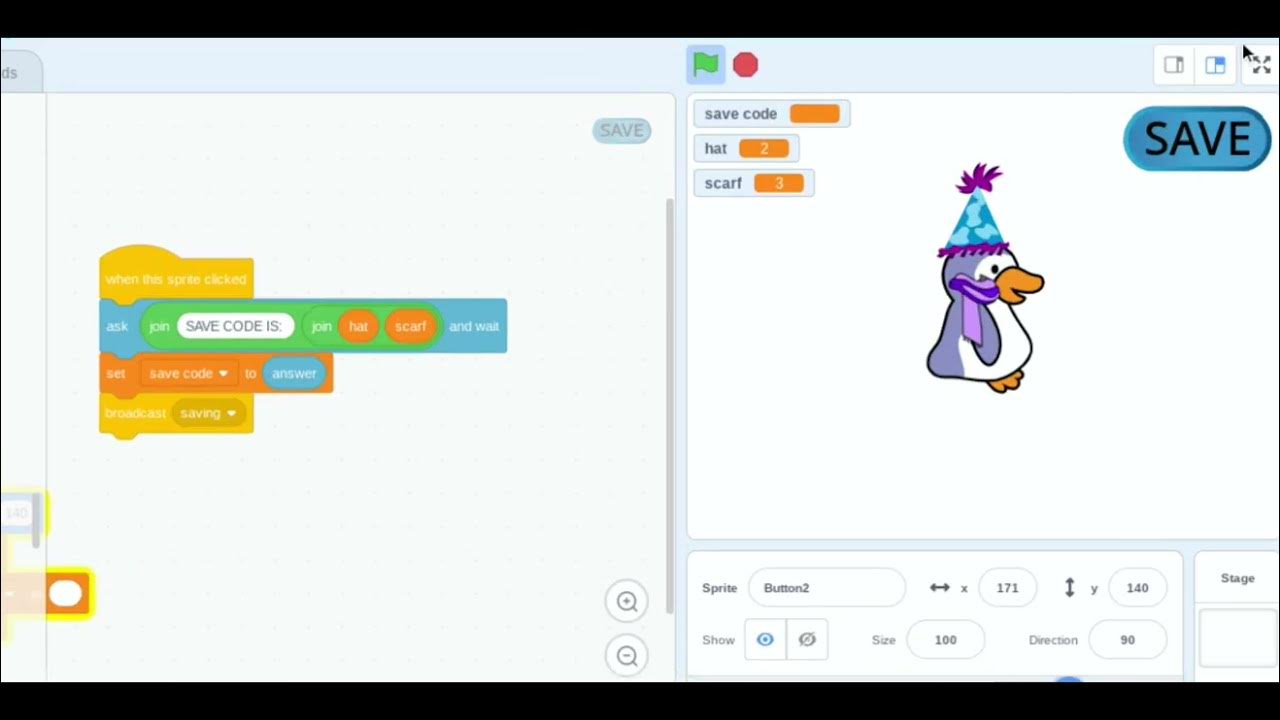Click the penguin sprite on the stage
Viewport: 1280px width, 720px height.
coord(985,280)
